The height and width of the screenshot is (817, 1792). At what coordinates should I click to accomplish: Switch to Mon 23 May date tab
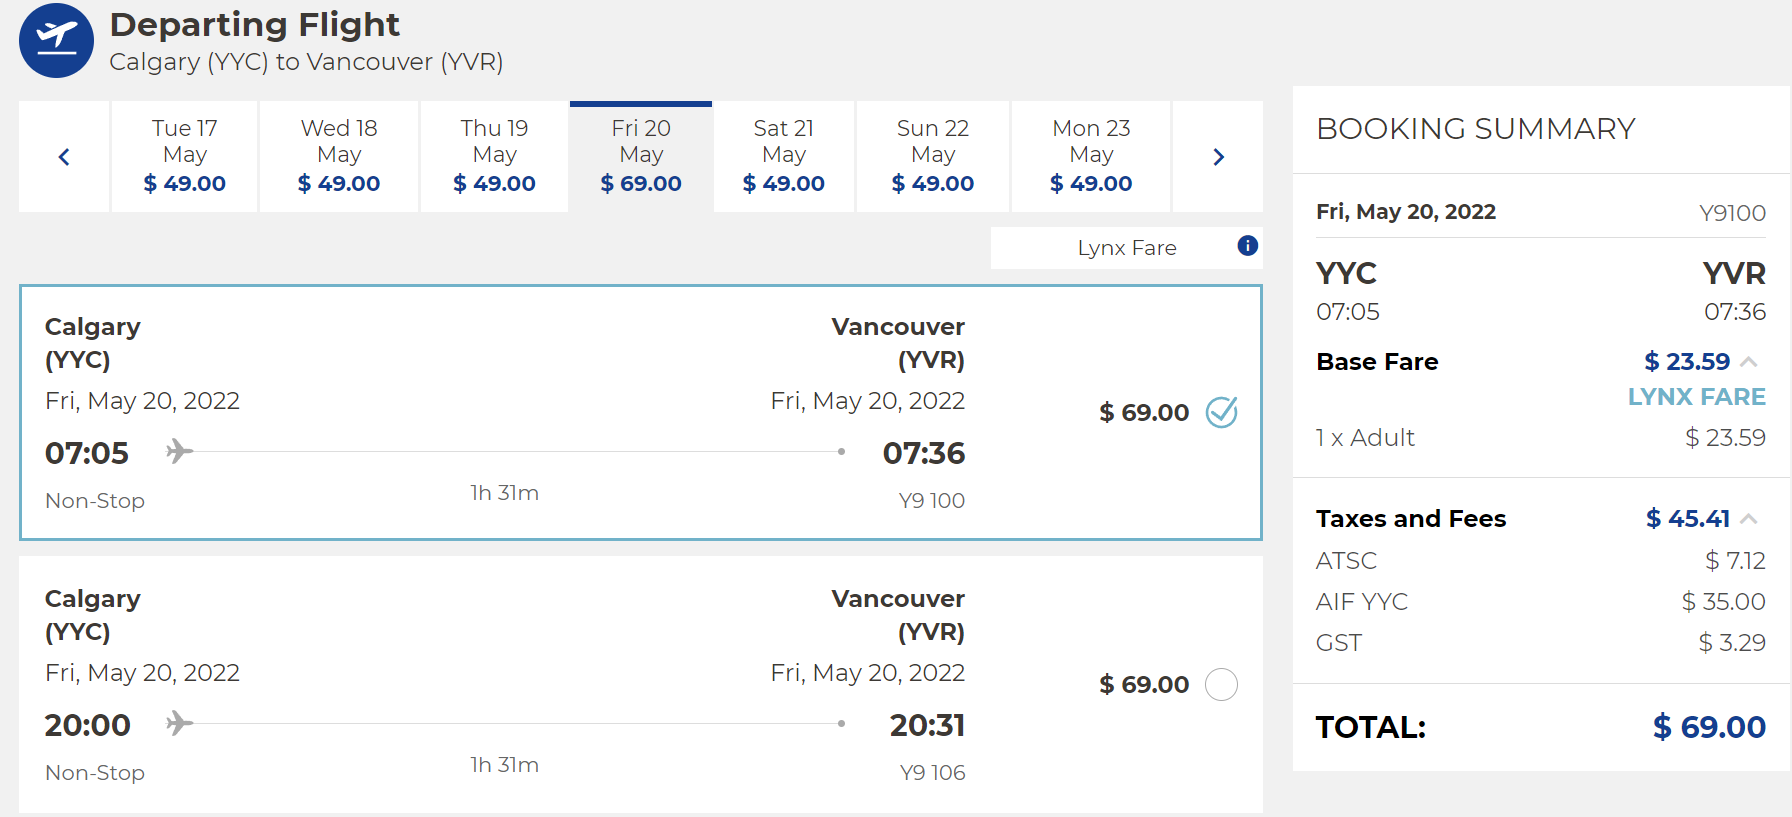[1091, 156]
